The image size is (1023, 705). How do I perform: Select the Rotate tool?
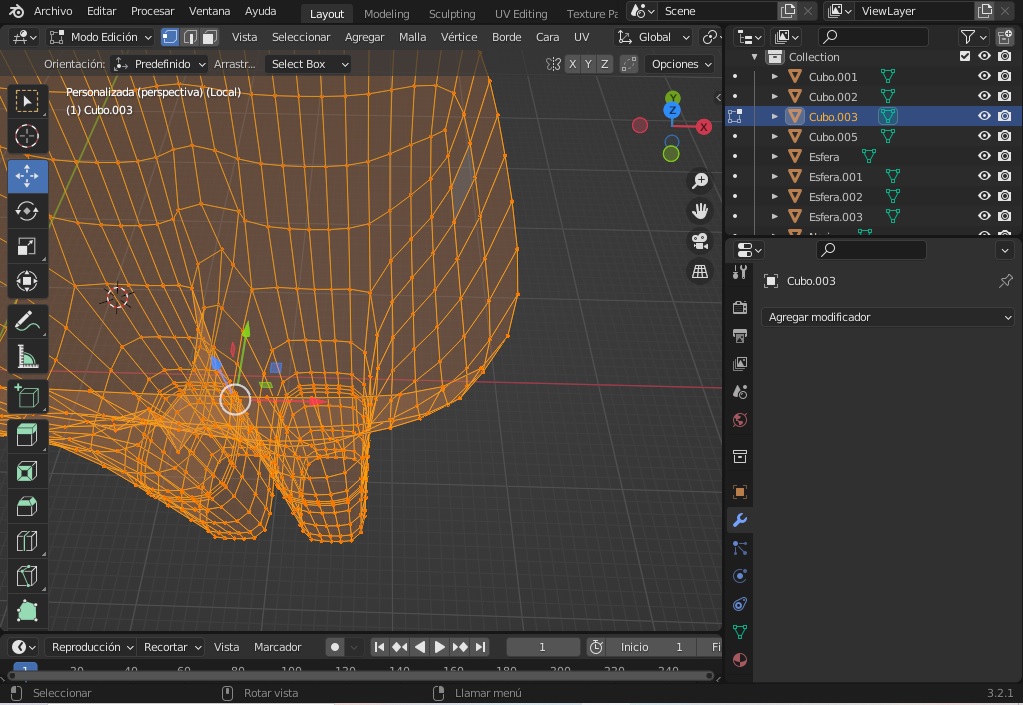27,211
